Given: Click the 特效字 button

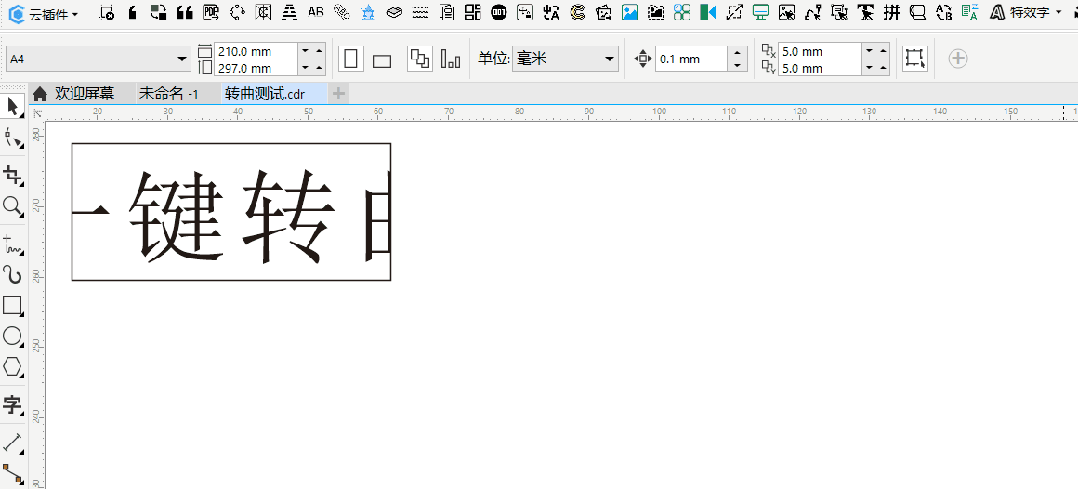Looking at the screenshot, I should (x=1020, y=12).
